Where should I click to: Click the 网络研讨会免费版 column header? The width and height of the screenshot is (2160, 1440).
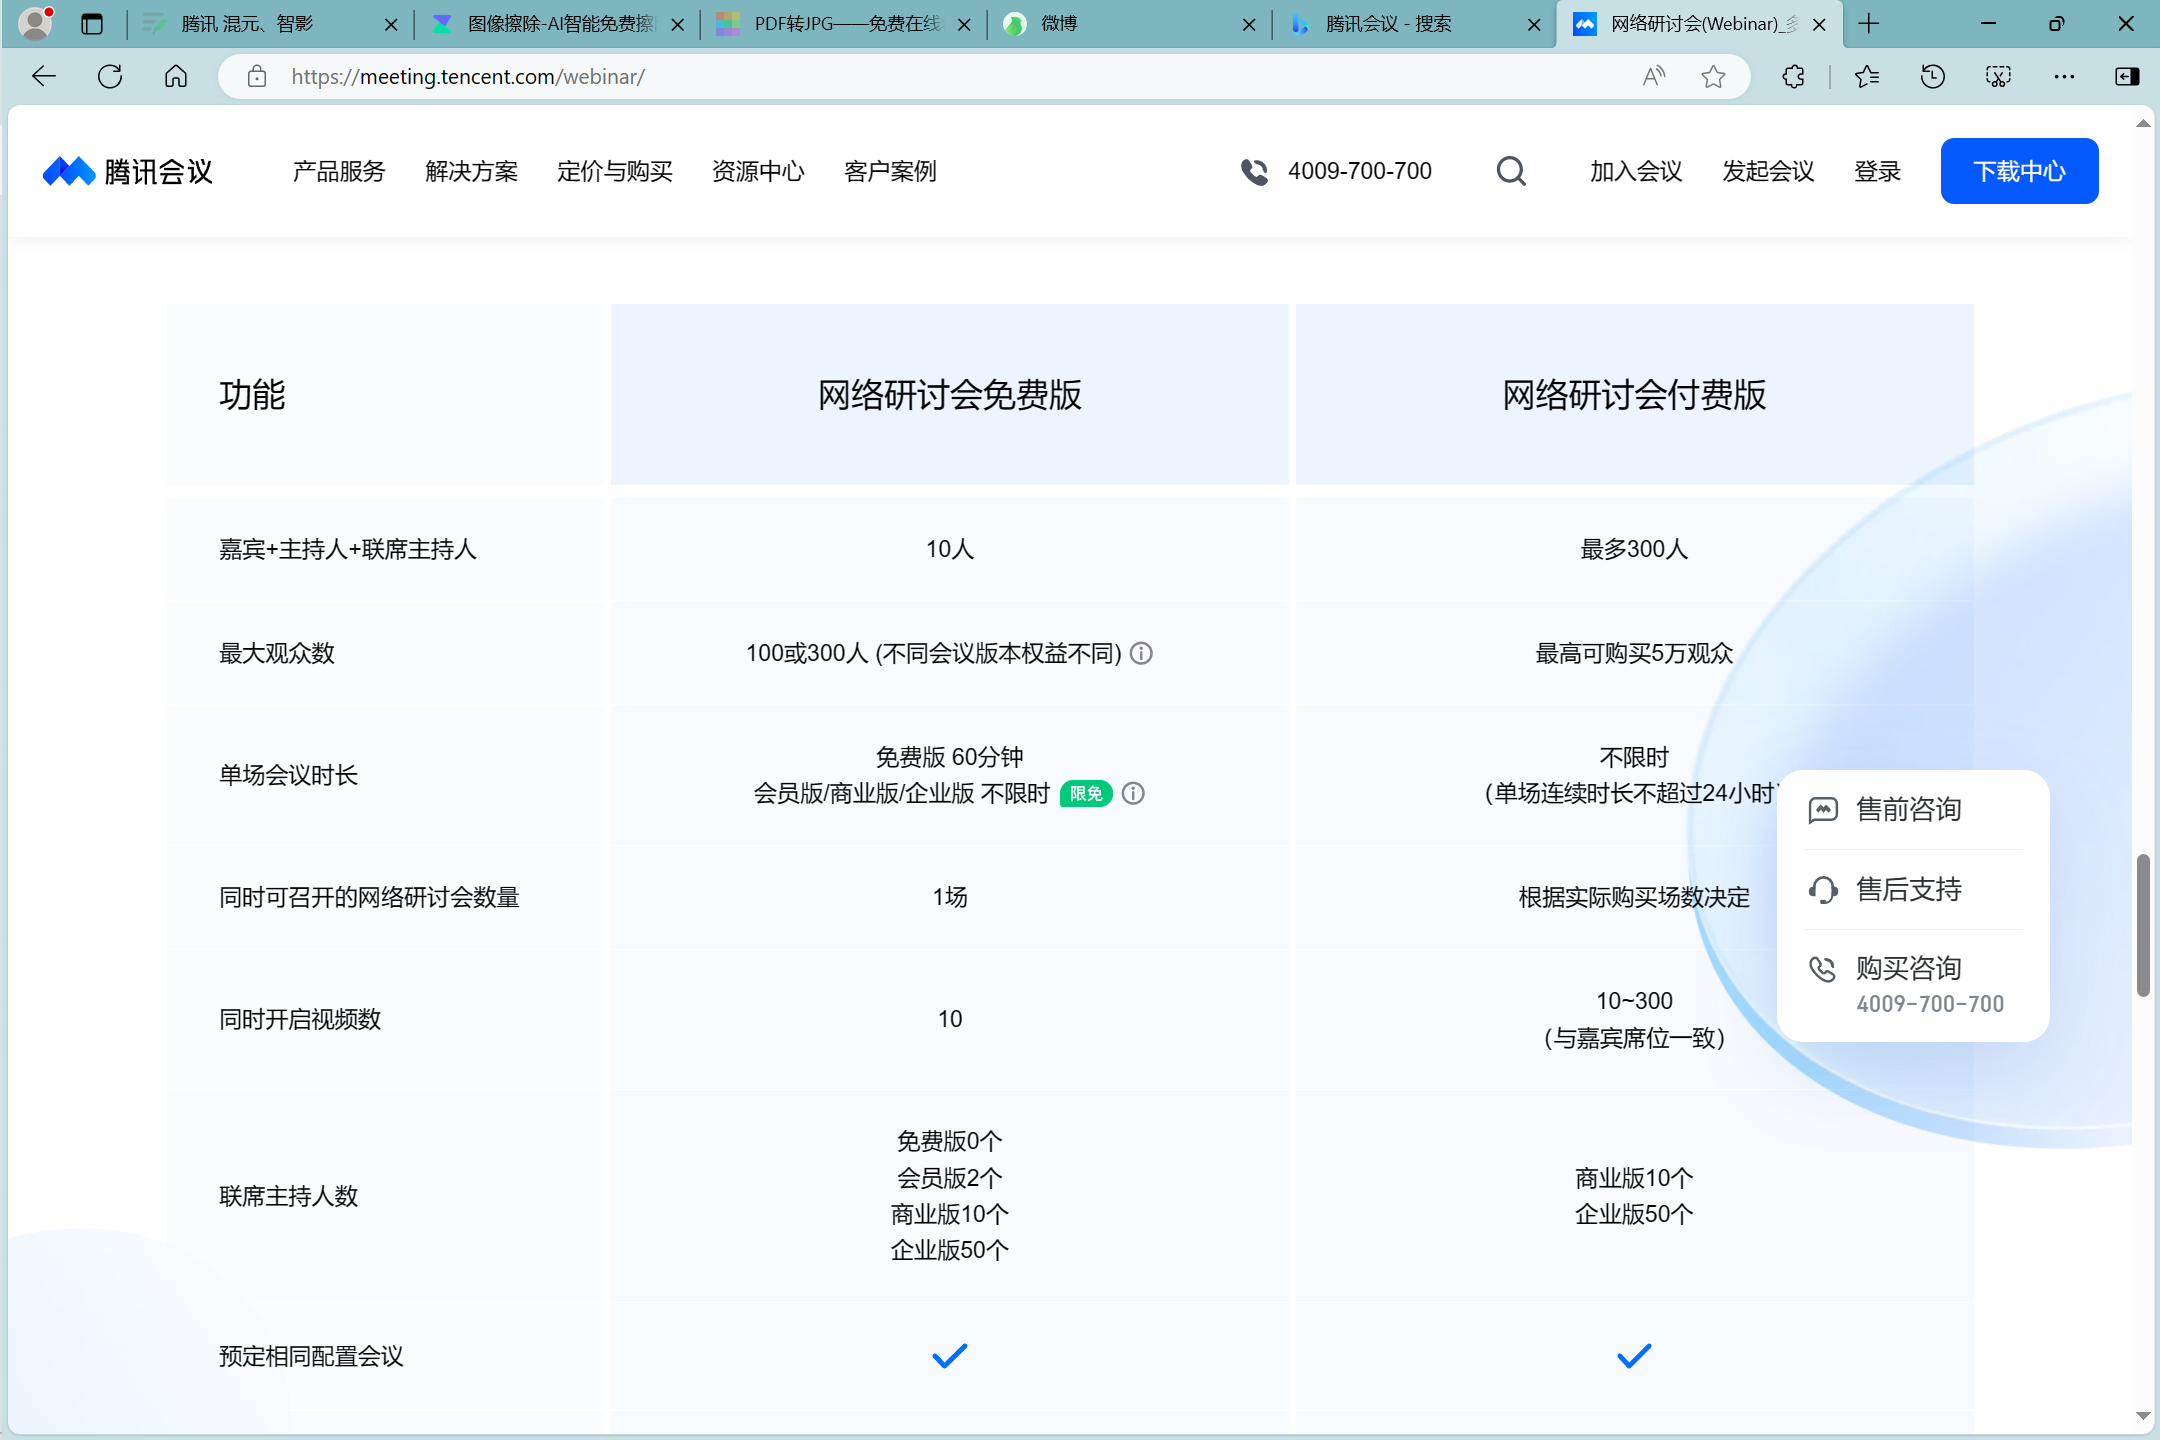950,395
